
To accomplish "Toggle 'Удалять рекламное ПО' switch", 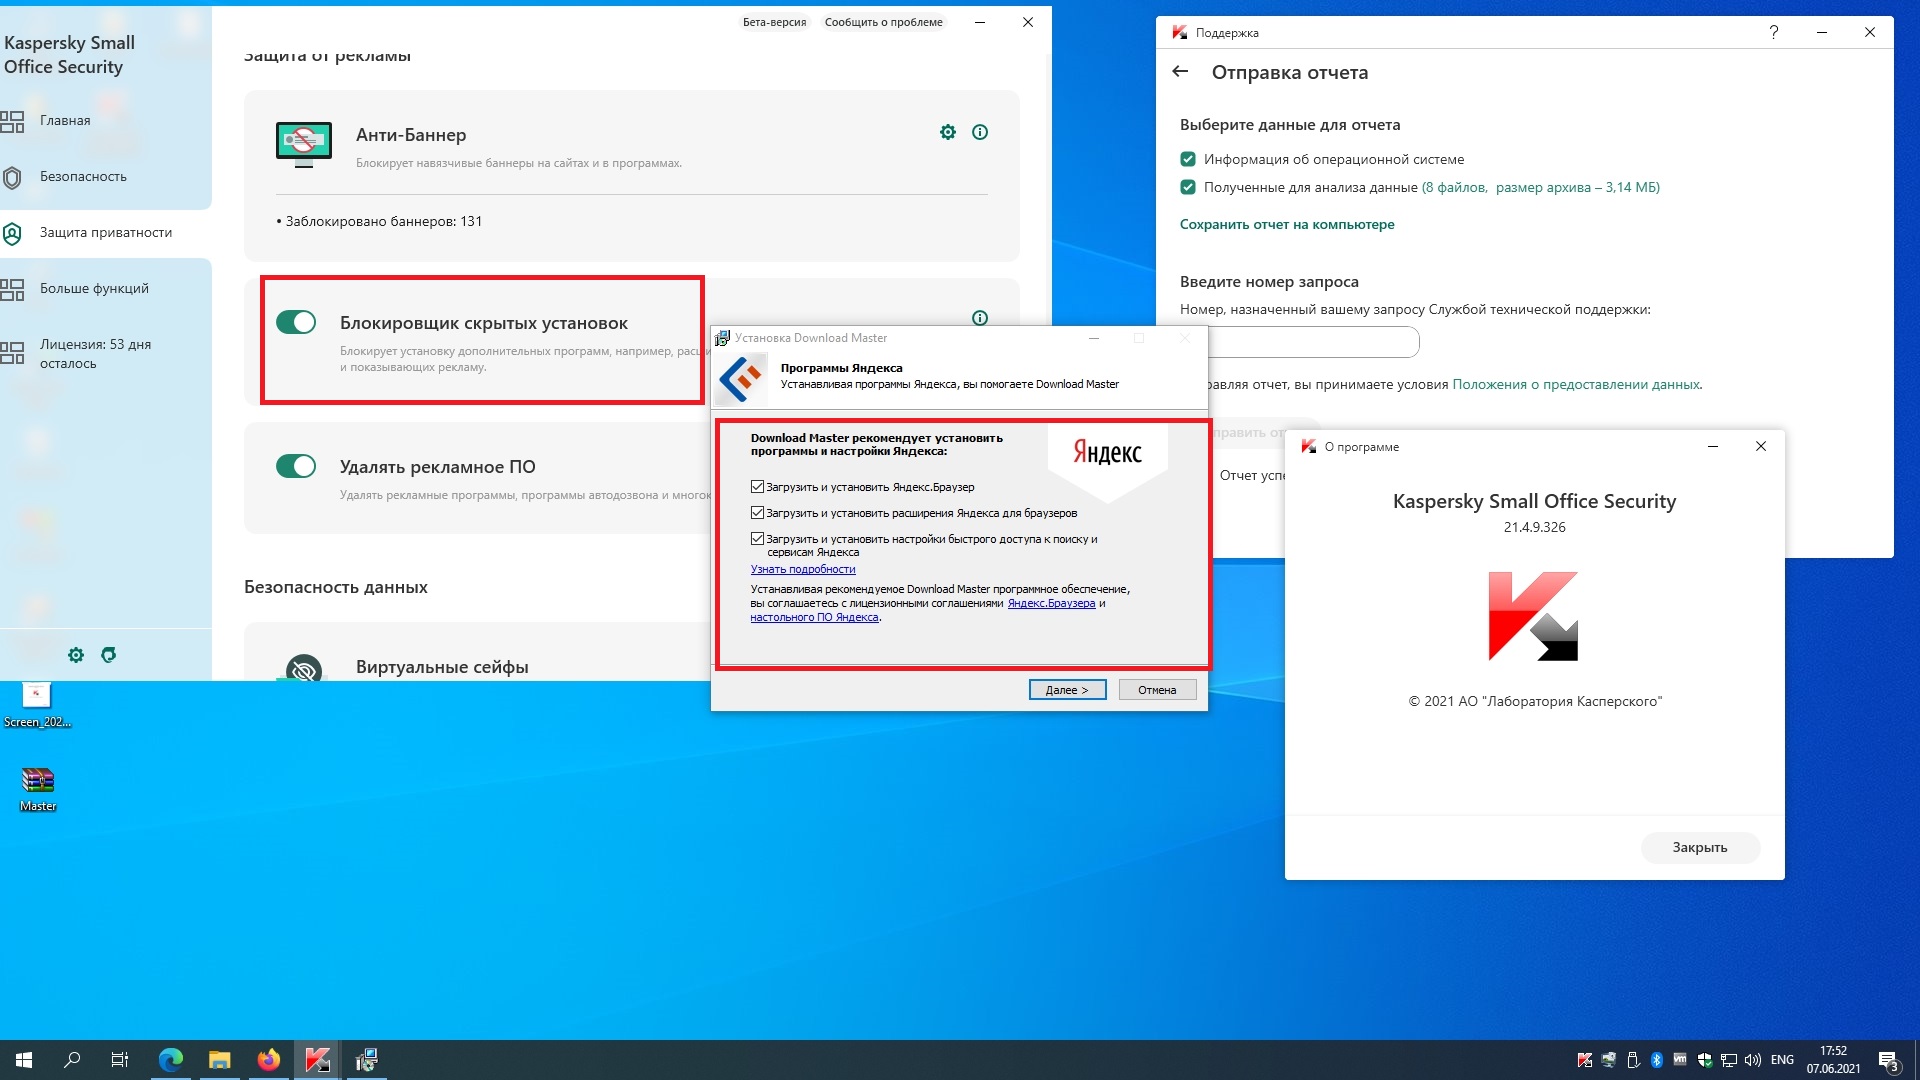I will pyautogui.click(x=296, y=466).
